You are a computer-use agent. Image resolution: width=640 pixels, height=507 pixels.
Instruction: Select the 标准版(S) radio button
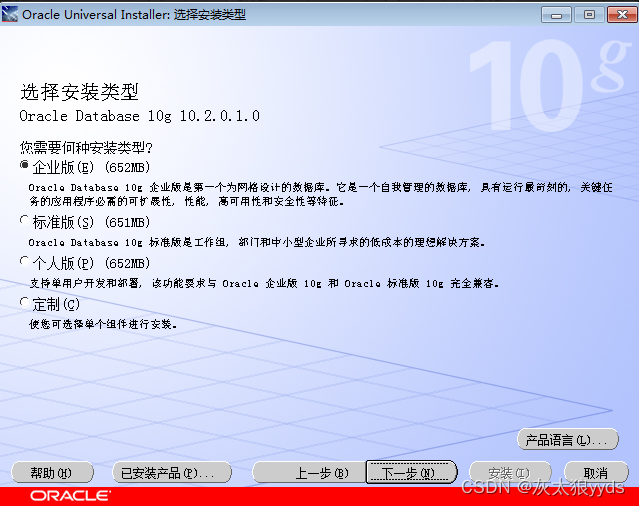pyautogui.click(x=24, y=220)
